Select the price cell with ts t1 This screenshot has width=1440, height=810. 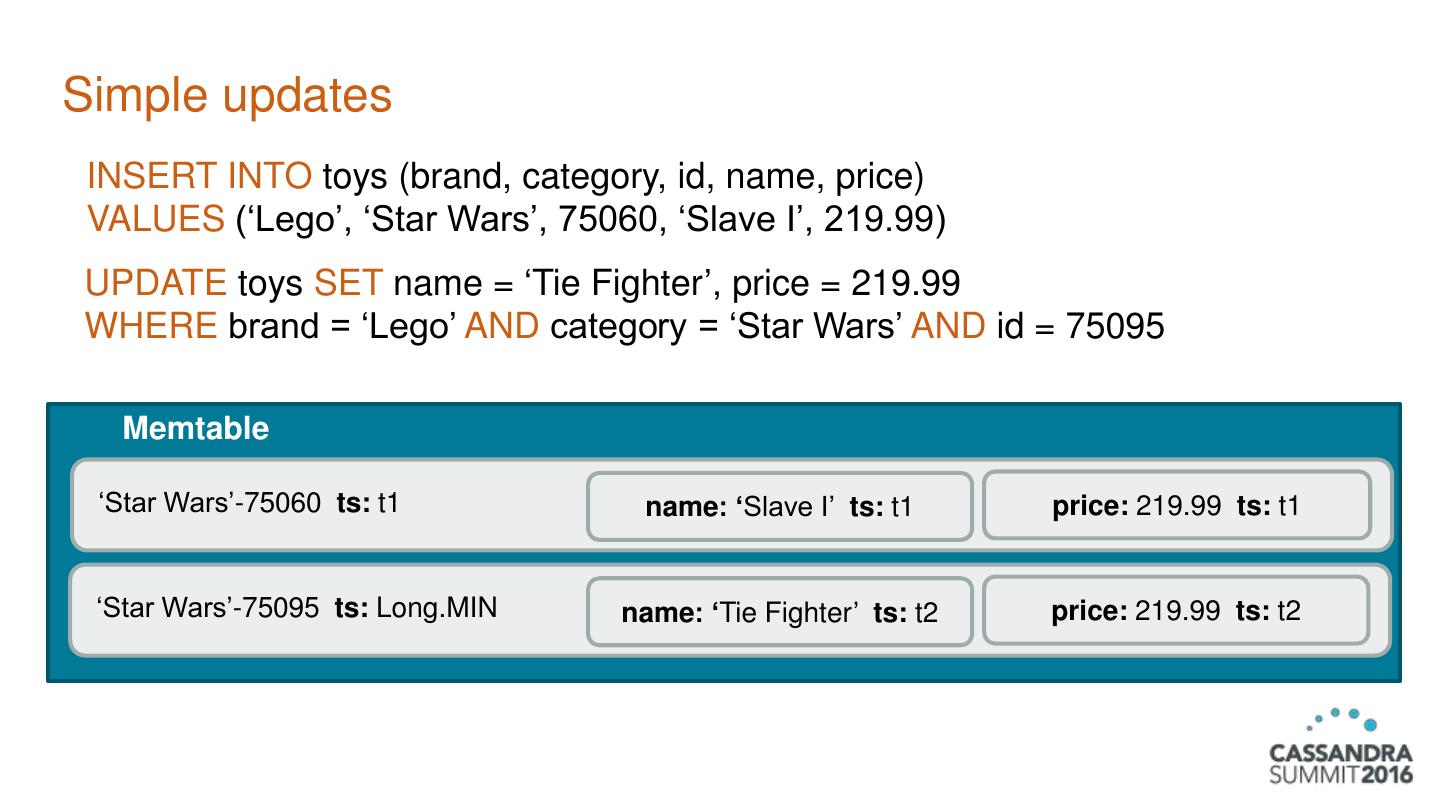pos(1176,506)
